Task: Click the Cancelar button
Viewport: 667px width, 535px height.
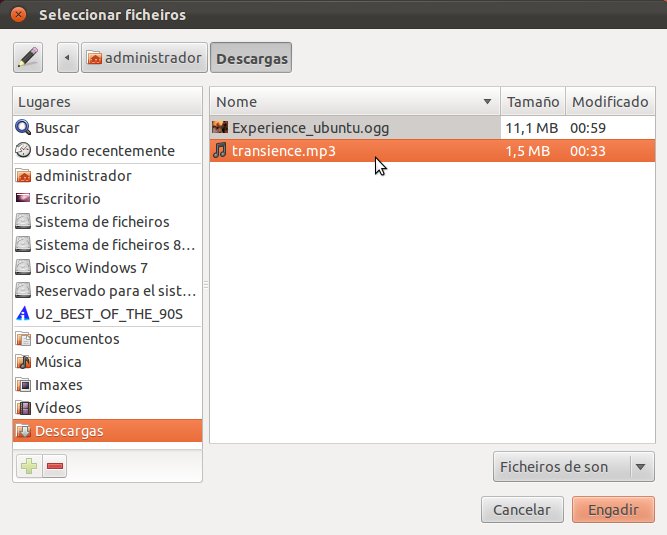Action: tap(522, 509)
